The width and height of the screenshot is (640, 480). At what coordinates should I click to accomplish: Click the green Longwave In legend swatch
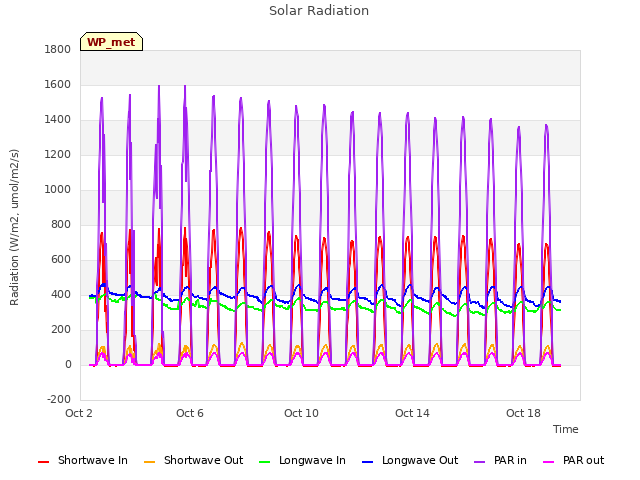[265, 462]
